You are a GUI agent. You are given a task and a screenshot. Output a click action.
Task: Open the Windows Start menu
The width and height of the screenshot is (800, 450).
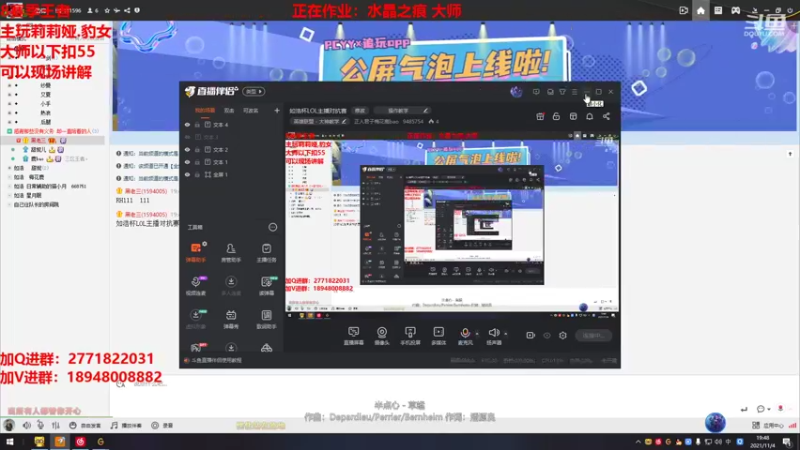click(x=10, y=442)
